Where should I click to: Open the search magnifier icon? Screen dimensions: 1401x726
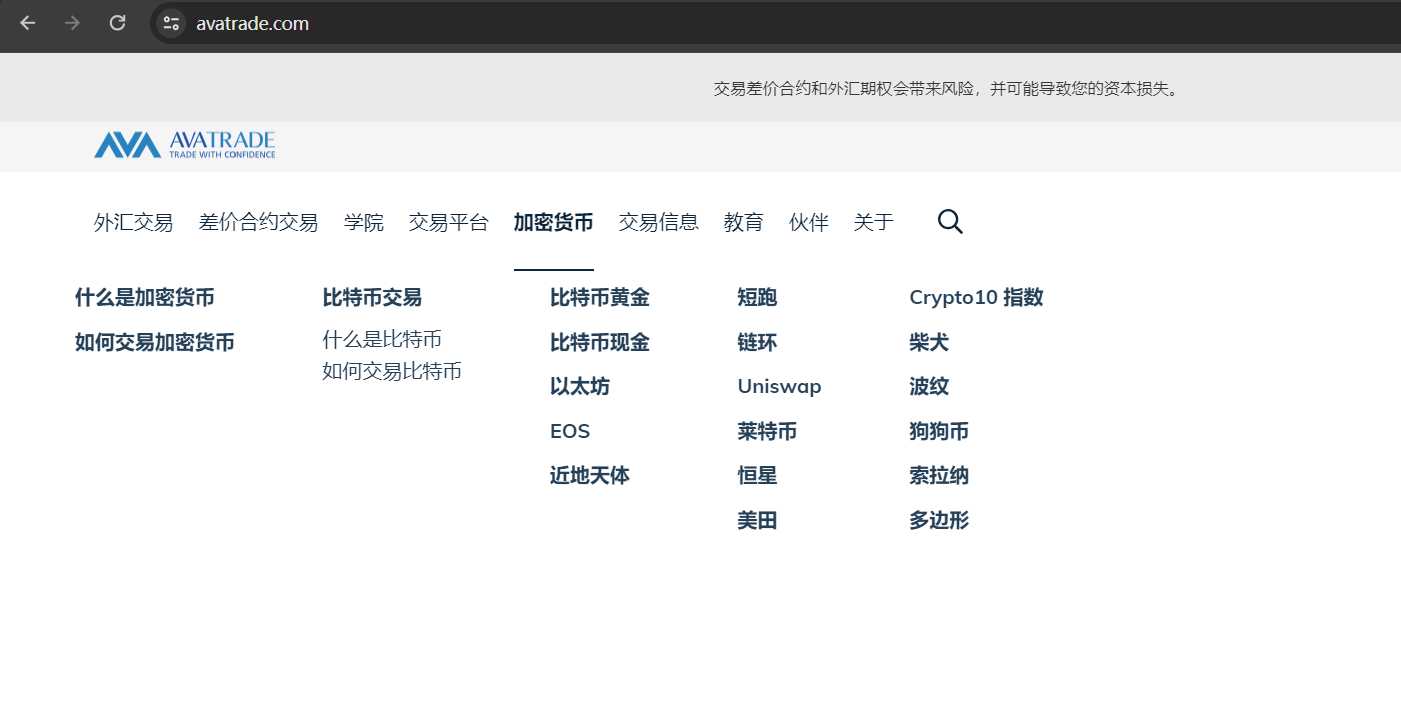tap(950, 222)
